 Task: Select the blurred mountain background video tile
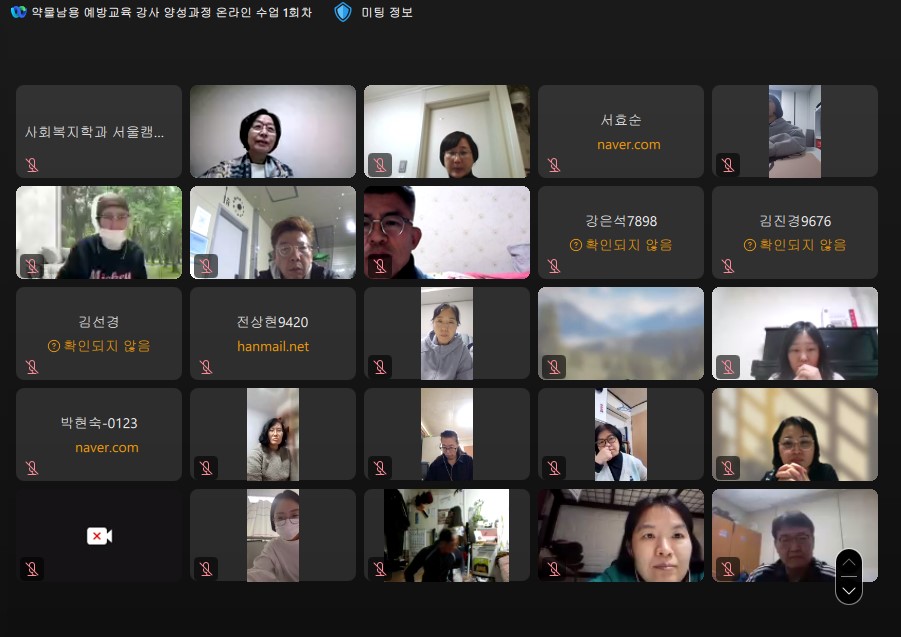621,333
